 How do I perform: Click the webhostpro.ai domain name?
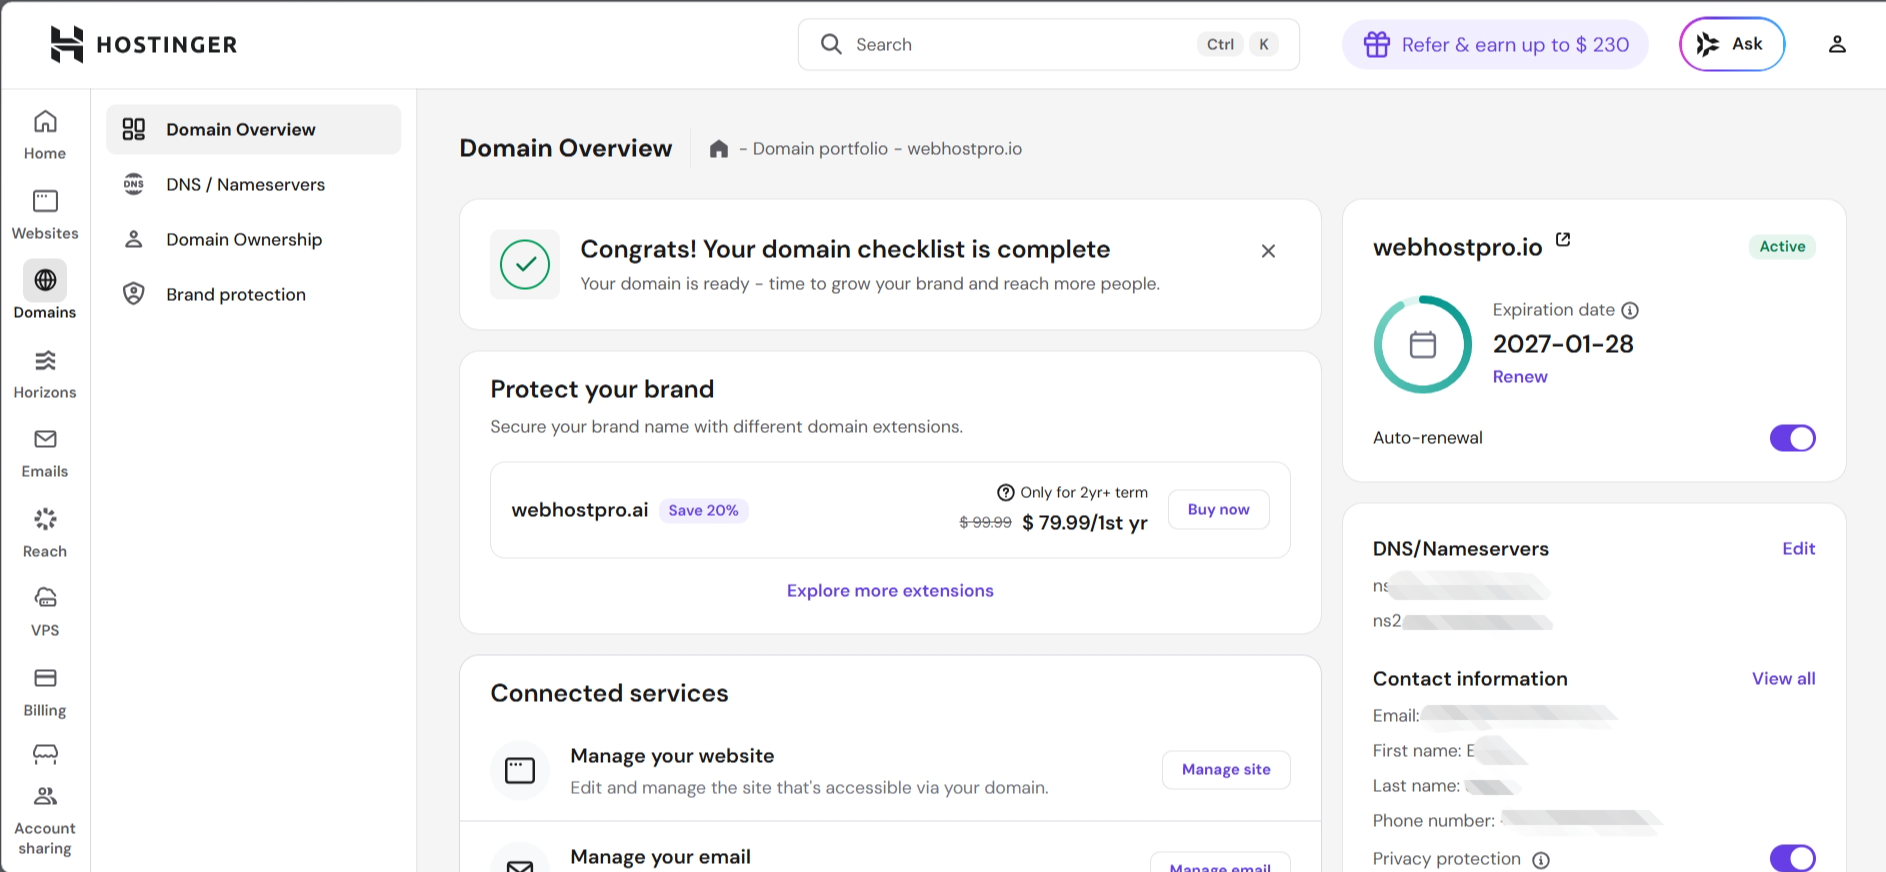[580, 510]
